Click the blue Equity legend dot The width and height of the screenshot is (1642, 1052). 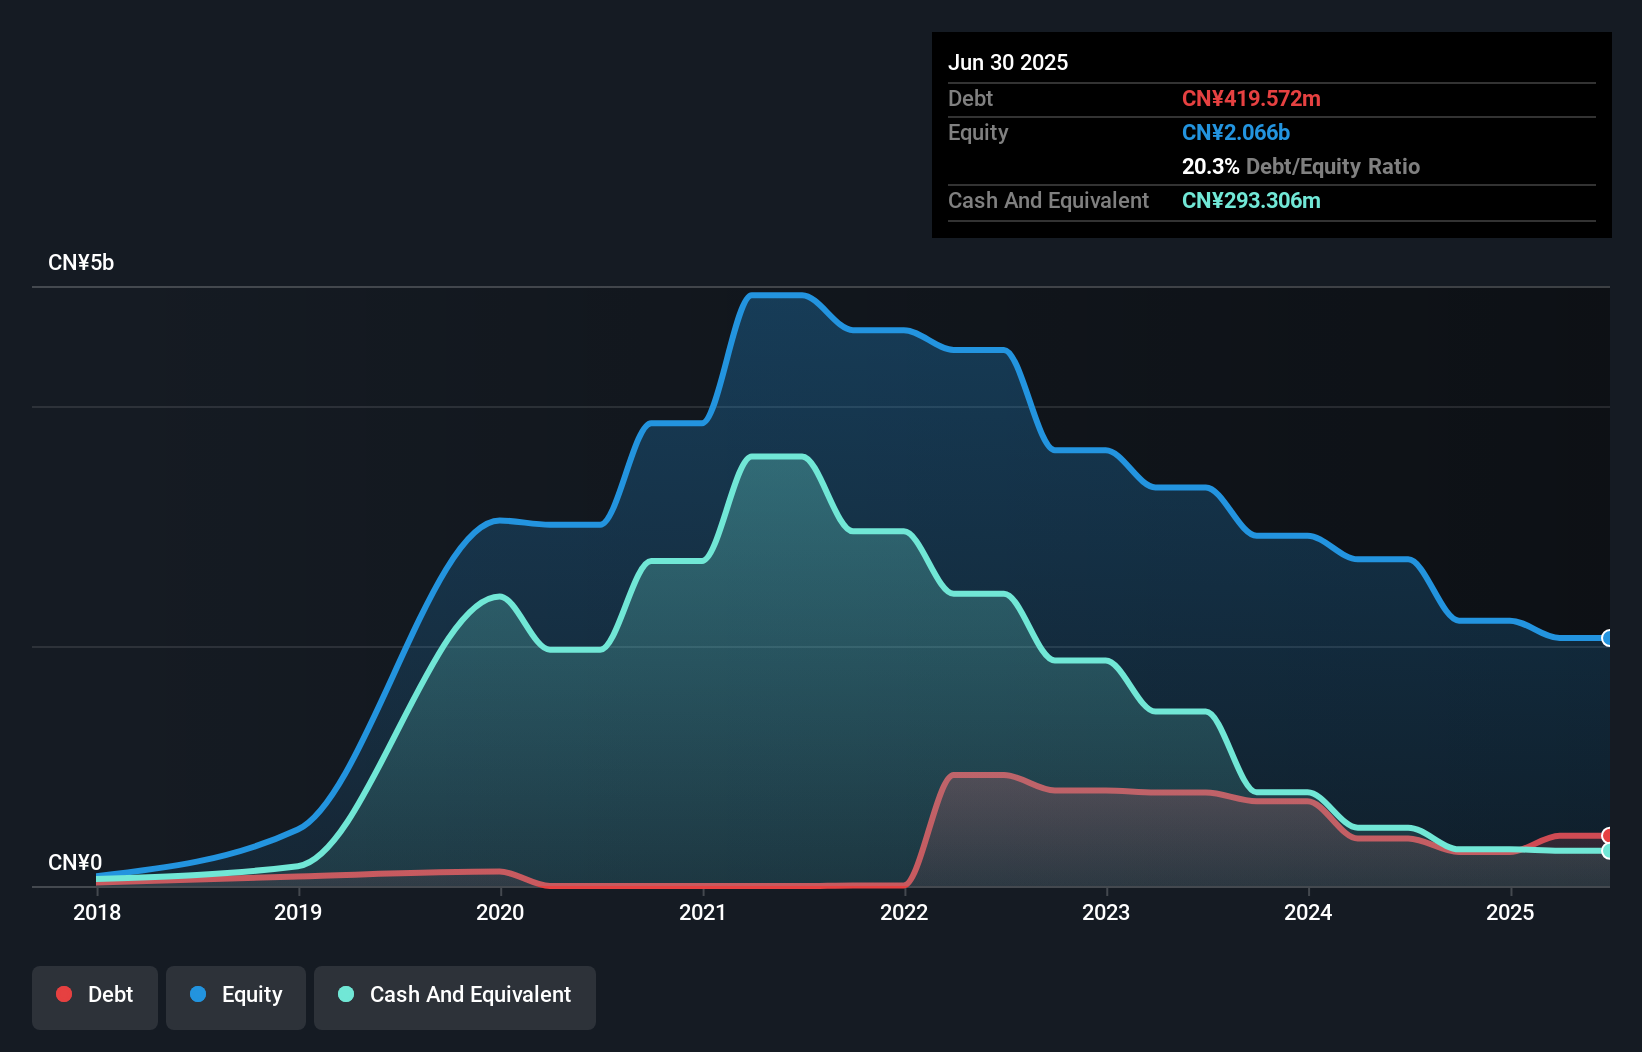pos(198,994)
